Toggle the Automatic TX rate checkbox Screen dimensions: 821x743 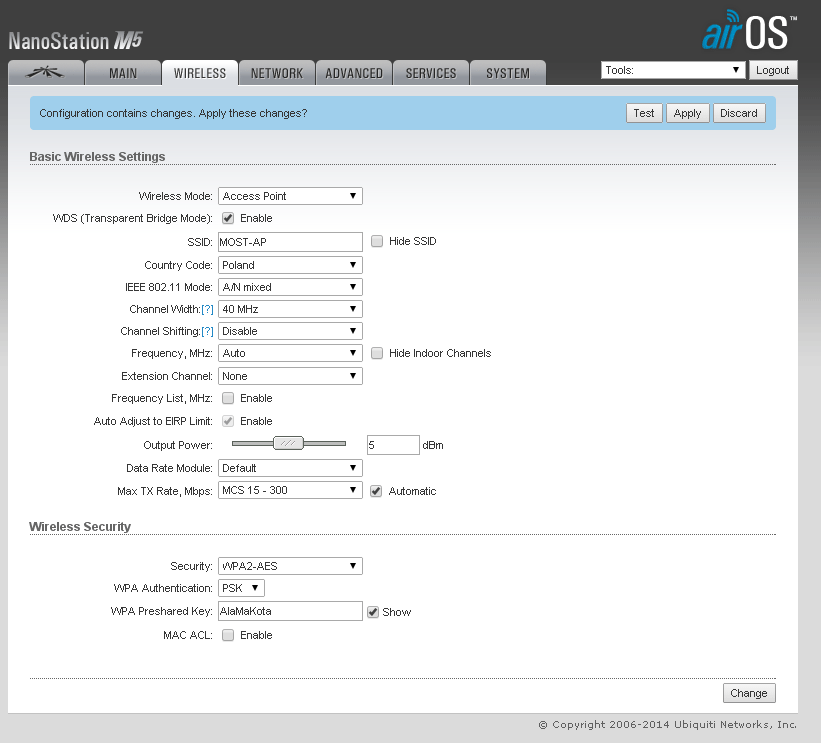pyautogui.click(x=376, y=491)
